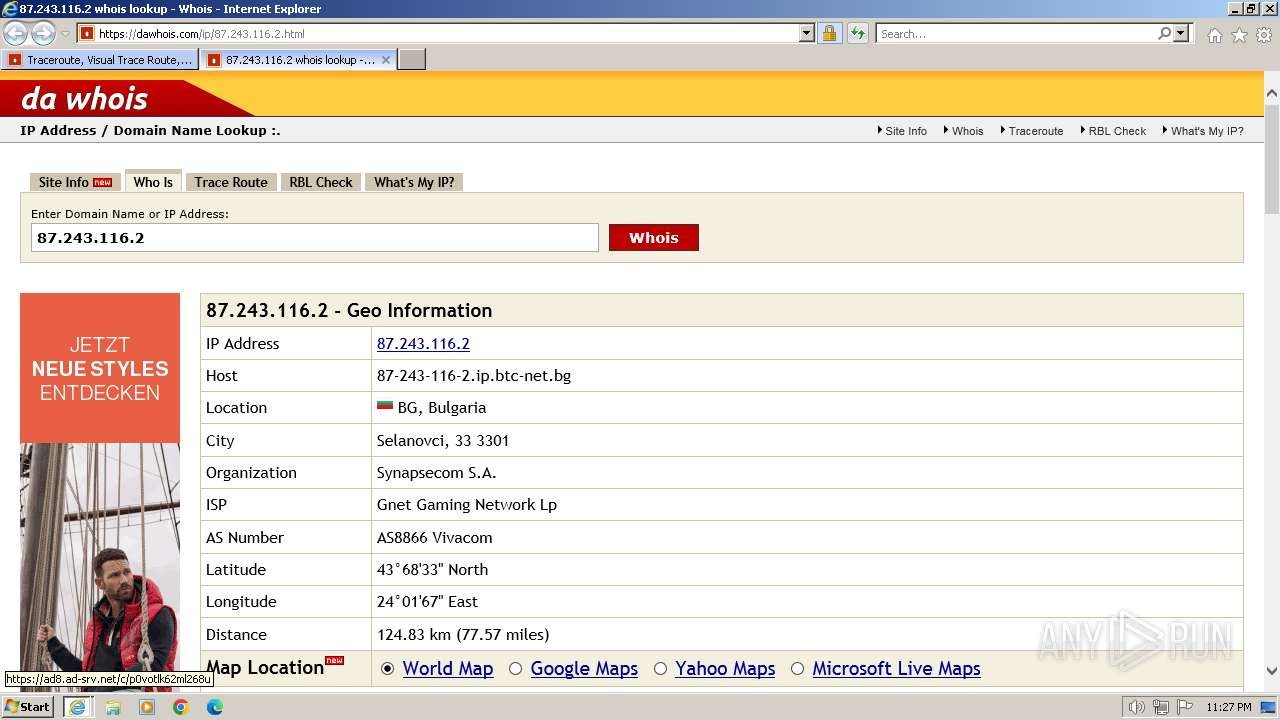Viewport: 1280px width, 720px height.
Task: Click the Start button
Action: pos(28,707)
